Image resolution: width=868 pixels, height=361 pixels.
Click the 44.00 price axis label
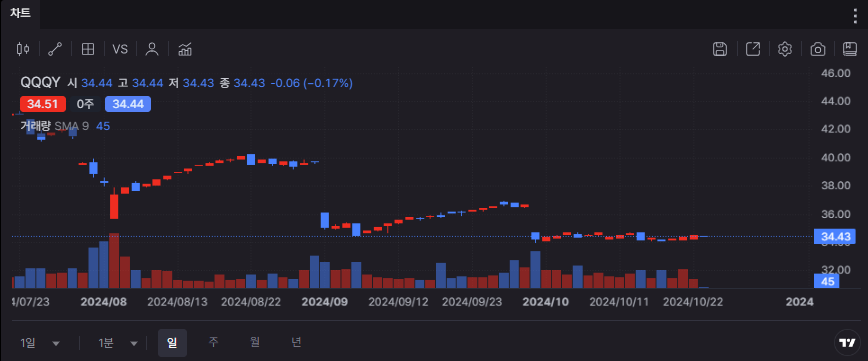[x=835, y=101]
